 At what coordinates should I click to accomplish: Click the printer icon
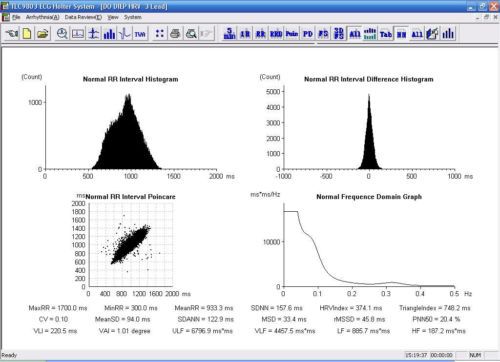point(175,34)
